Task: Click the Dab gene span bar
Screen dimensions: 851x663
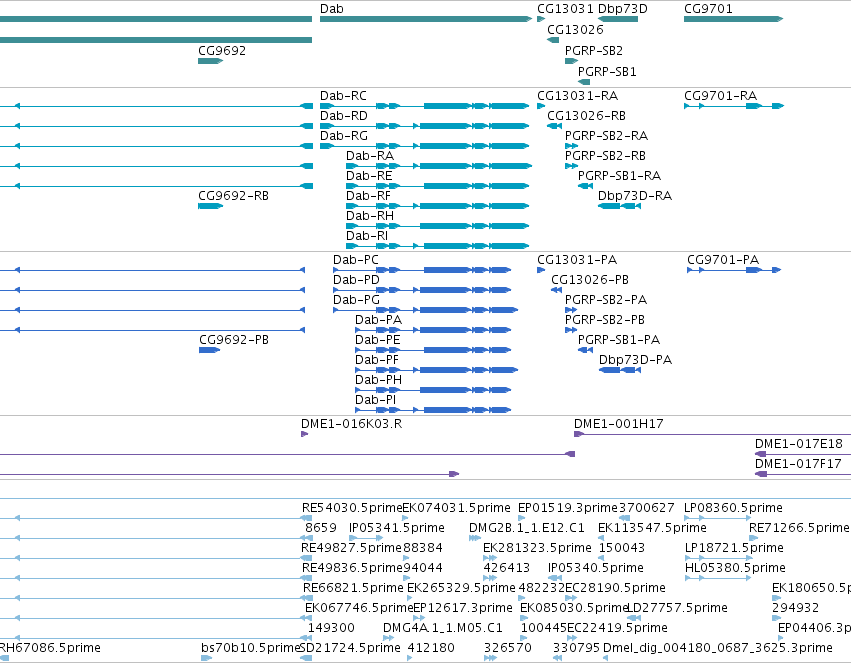Action: (x=426, y=19)
